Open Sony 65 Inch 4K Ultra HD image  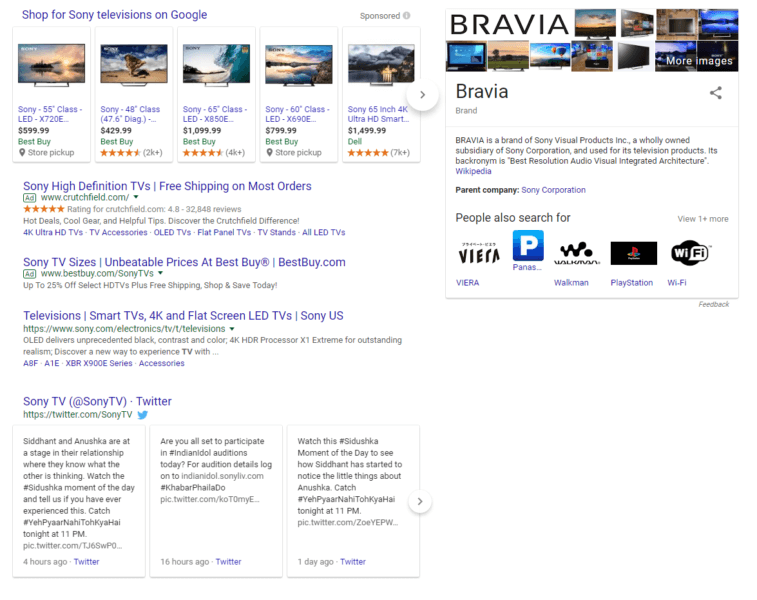point(381,65)
